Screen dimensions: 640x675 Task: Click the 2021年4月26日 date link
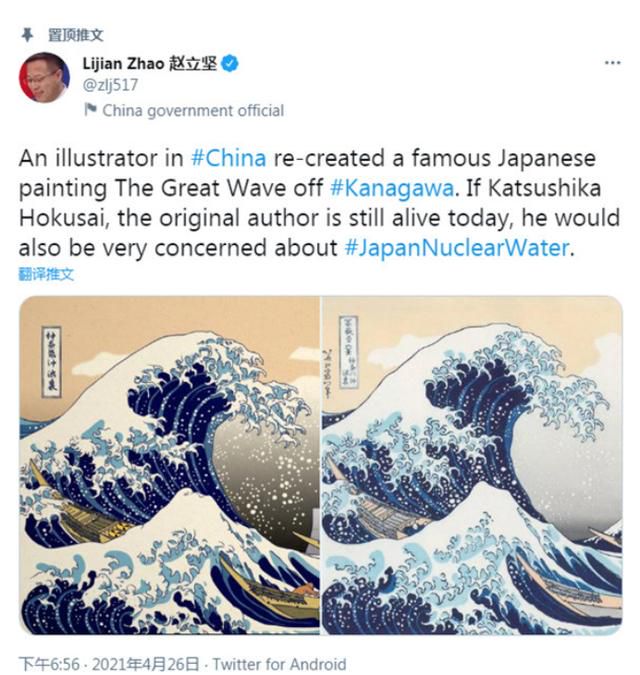click(x=145, y=663)
